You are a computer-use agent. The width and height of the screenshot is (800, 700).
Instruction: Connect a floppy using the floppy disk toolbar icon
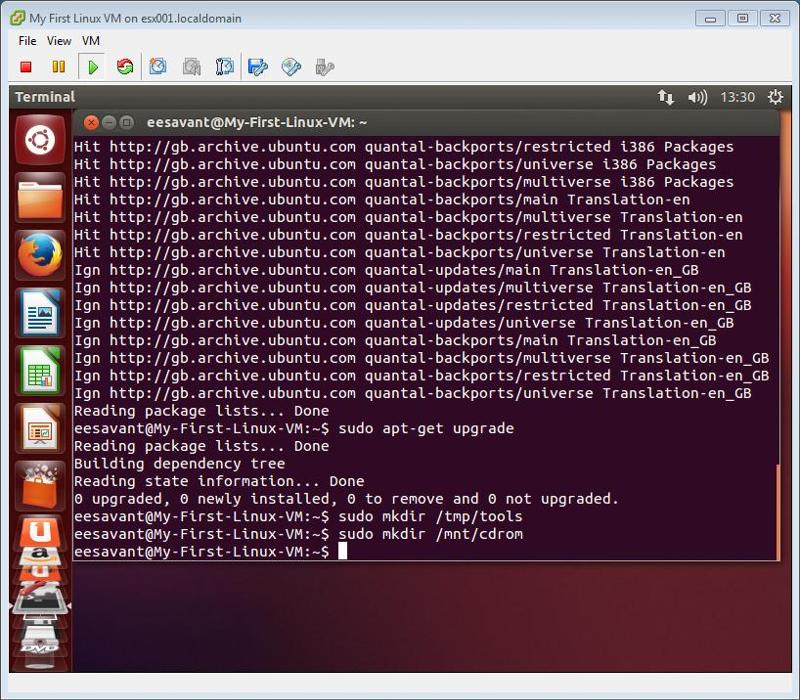coord(258,67)
